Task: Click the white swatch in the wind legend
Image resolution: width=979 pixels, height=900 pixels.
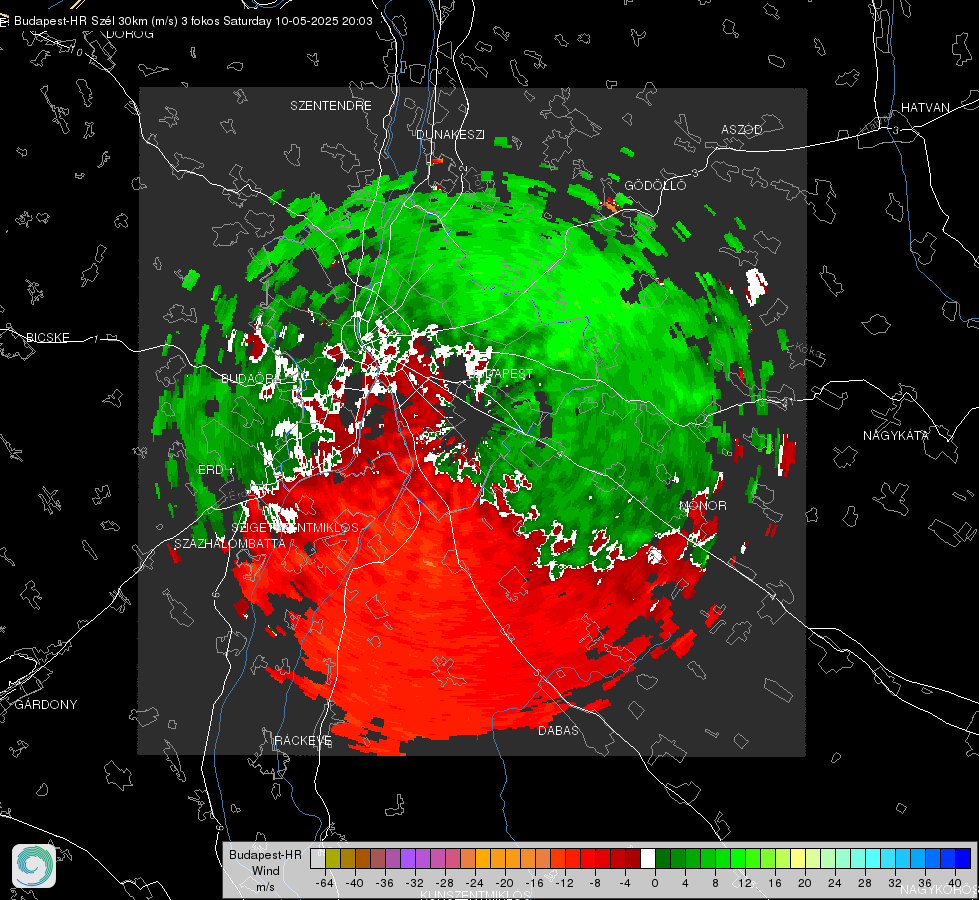Action: [647, 859]
